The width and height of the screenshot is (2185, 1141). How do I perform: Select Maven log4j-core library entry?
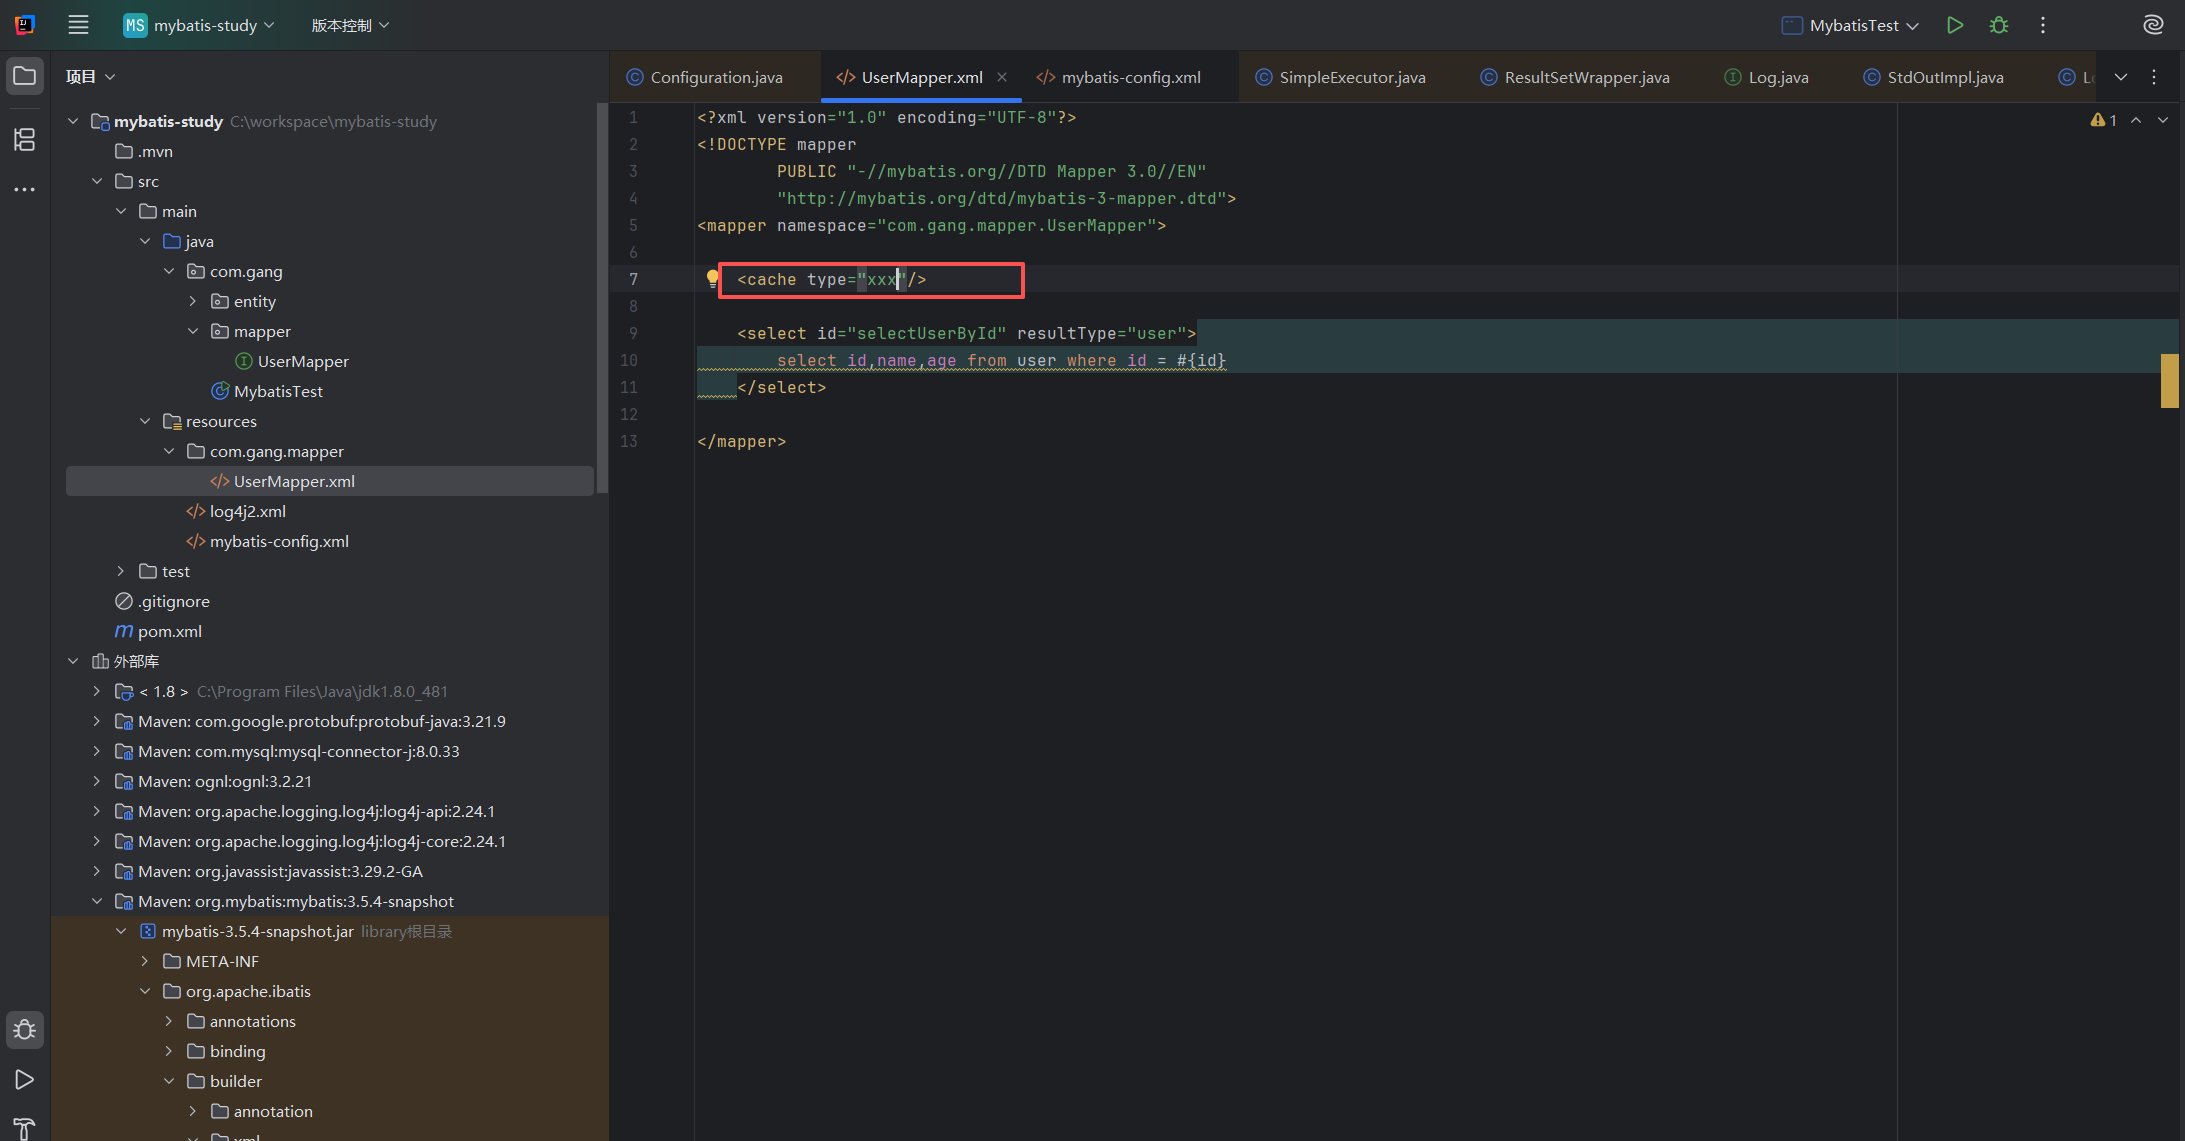(311, 841)
